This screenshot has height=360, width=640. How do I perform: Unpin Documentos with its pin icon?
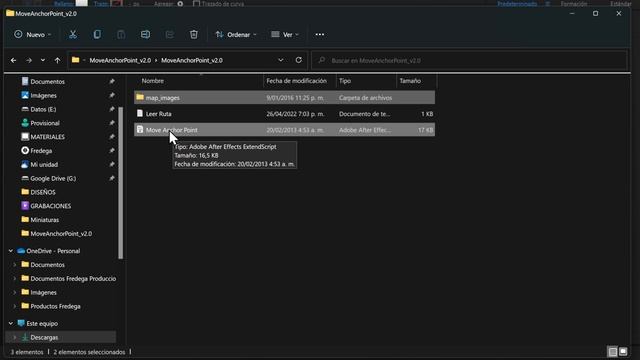[x=111, y=82]
